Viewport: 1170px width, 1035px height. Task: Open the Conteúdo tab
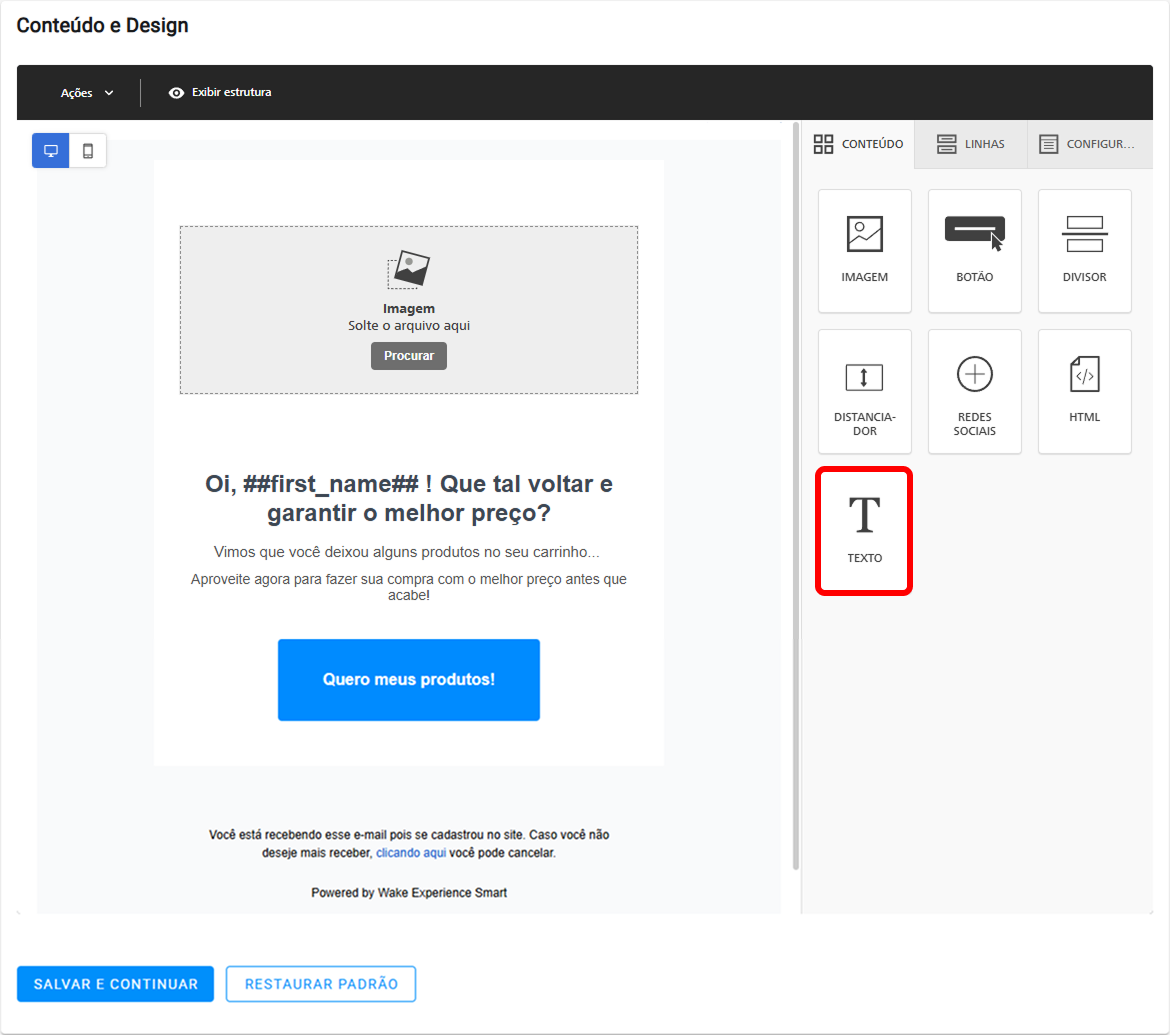click(858, 144)
